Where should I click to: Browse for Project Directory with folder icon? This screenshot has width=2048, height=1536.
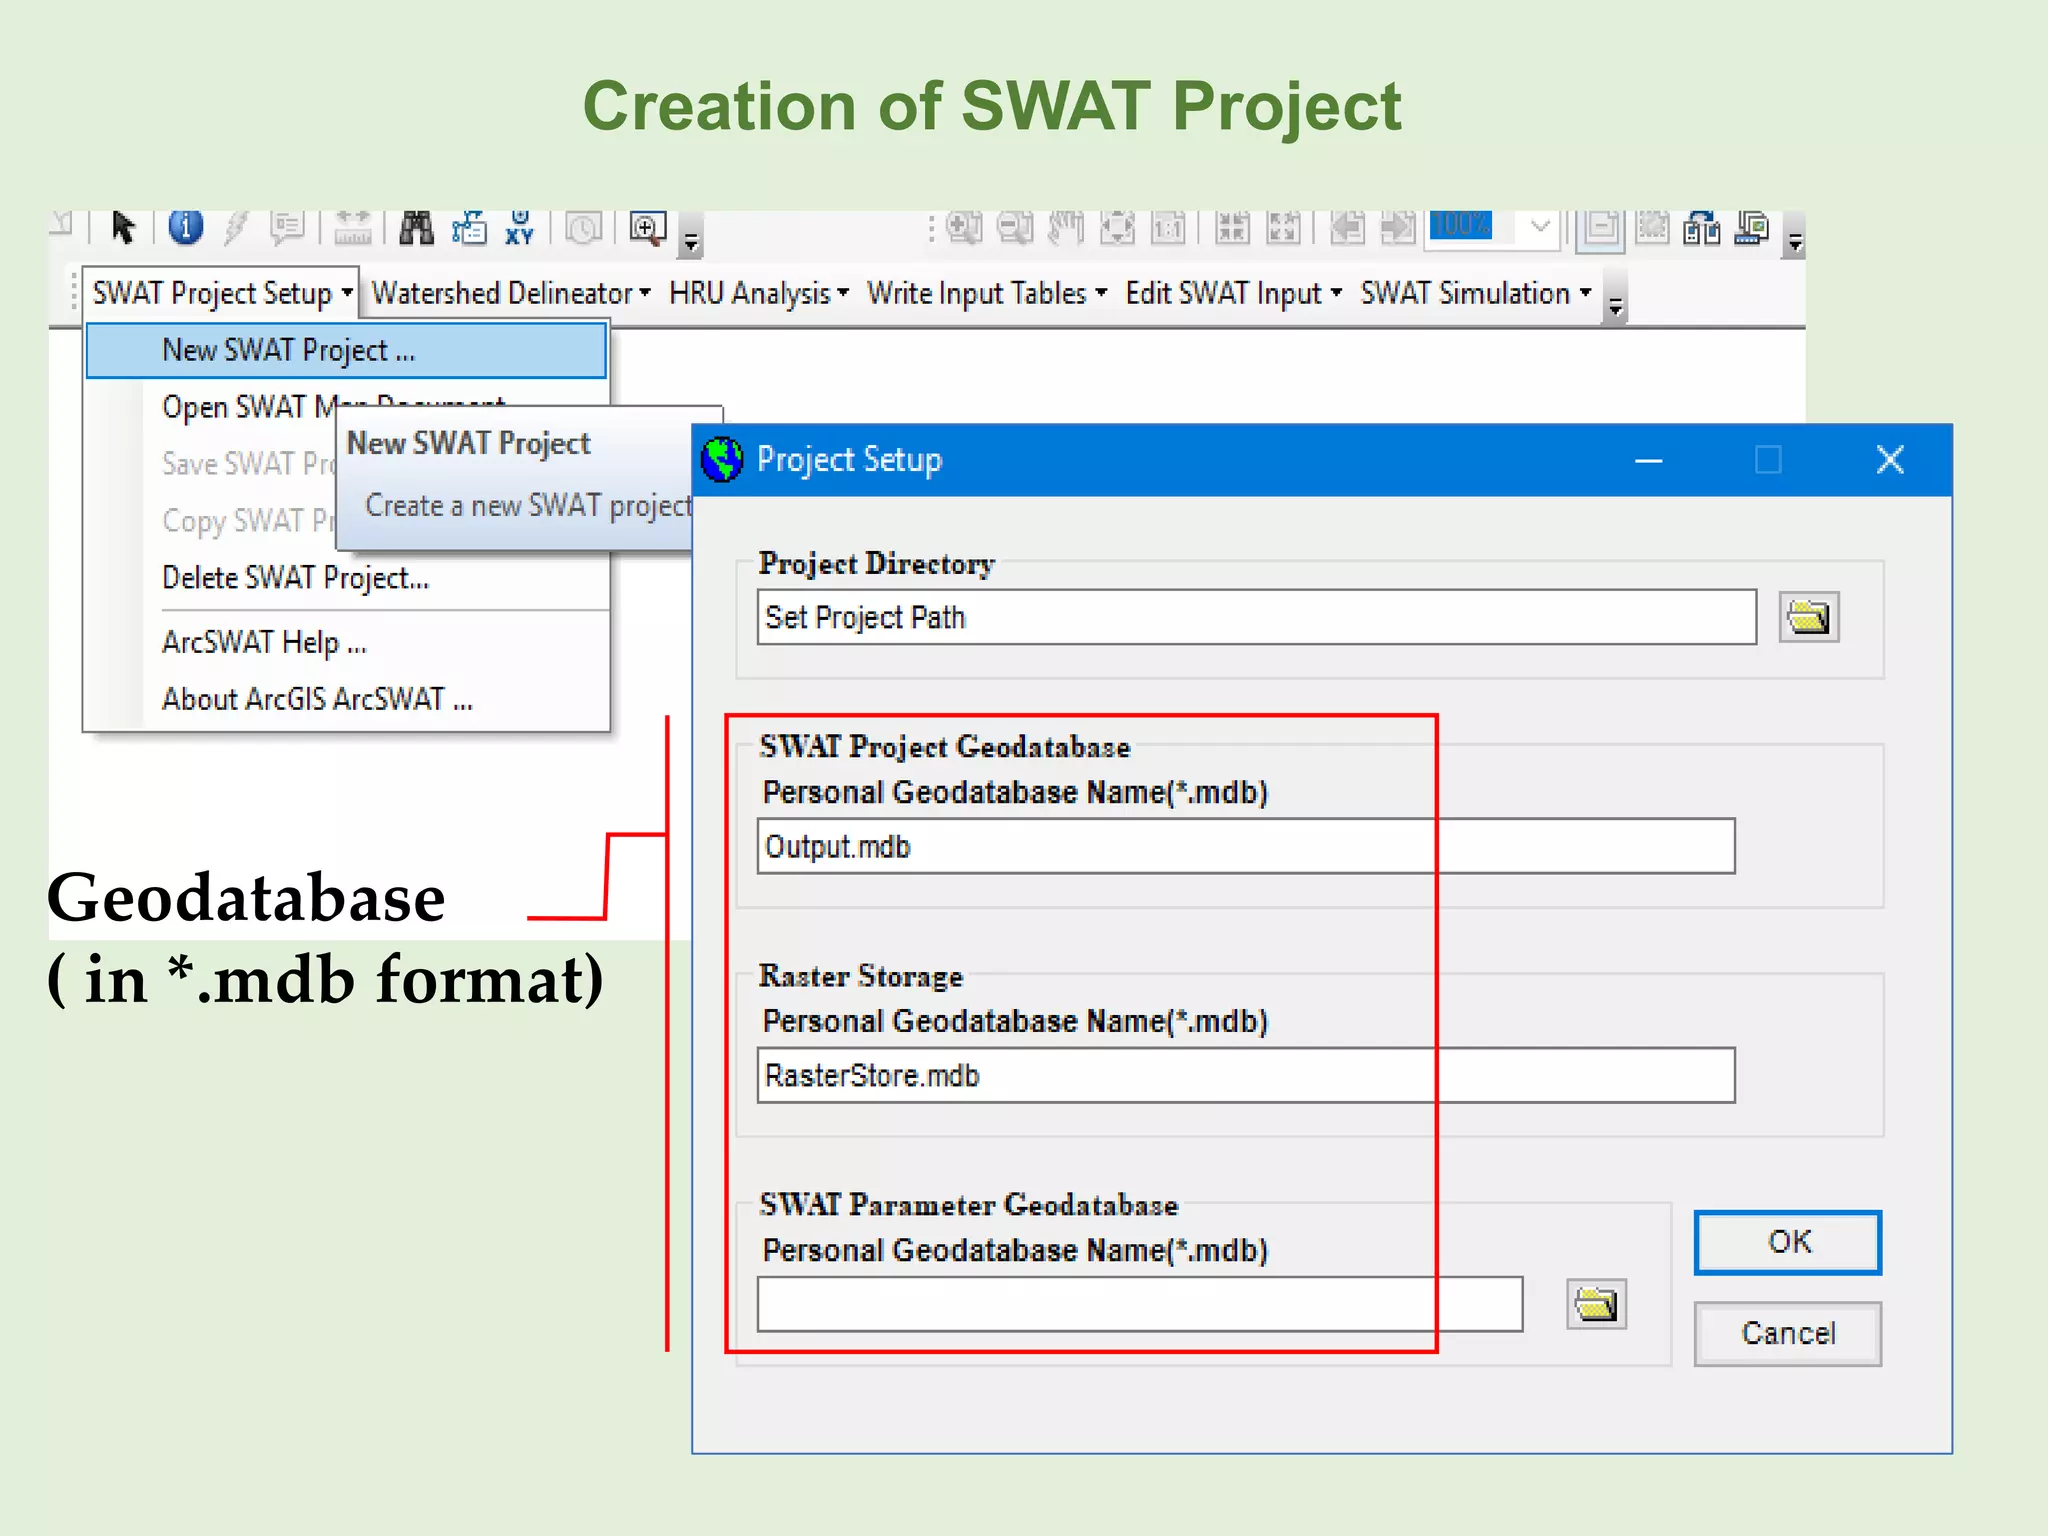click(x=1808, y=616)
